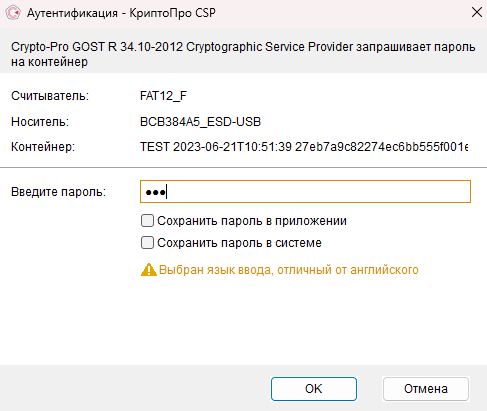Click the Считыватель label
487x411 pixels.
[50, 96]
